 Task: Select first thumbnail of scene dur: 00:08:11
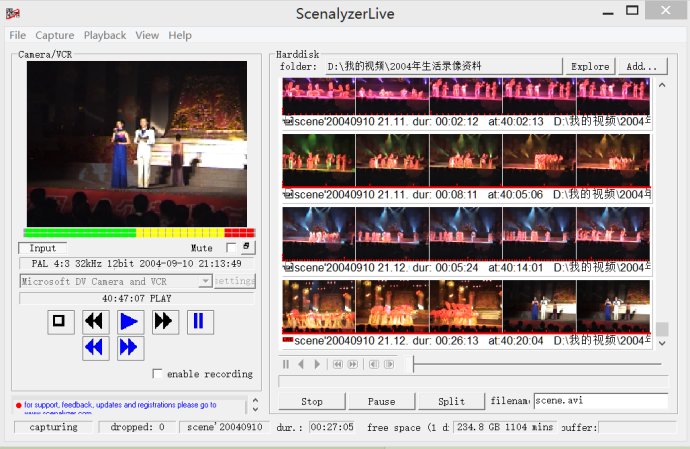click(x=319, y=160)
